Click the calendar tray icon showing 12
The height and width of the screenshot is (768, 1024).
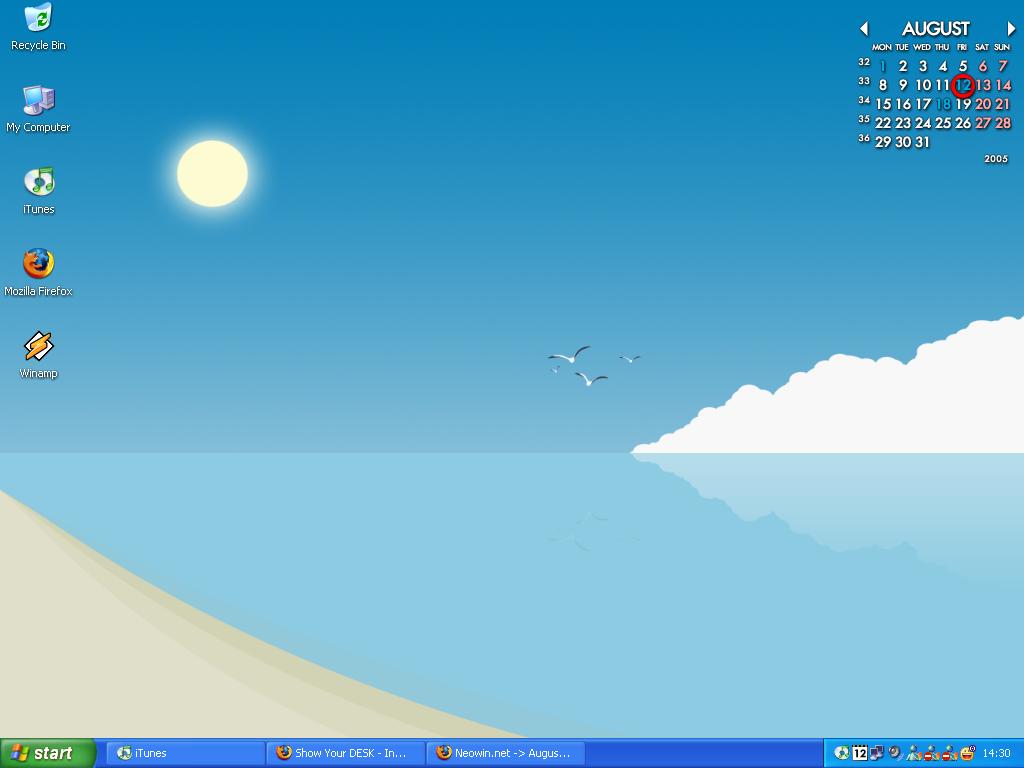(860, 753)
